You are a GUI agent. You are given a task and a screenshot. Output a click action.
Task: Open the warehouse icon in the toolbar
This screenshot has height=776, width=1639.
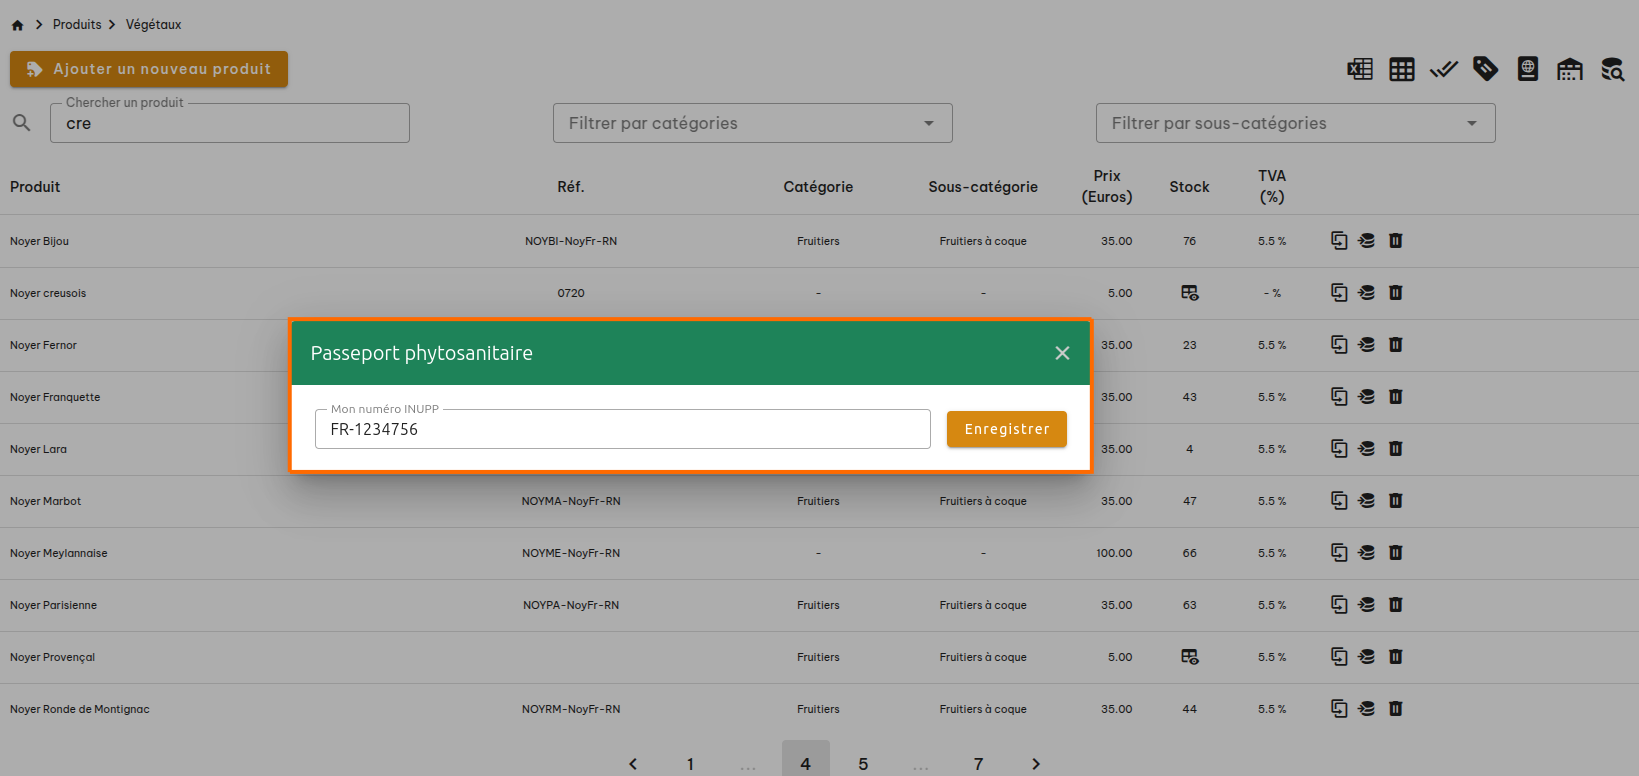pyautogui.click(x=1570, y=69)
